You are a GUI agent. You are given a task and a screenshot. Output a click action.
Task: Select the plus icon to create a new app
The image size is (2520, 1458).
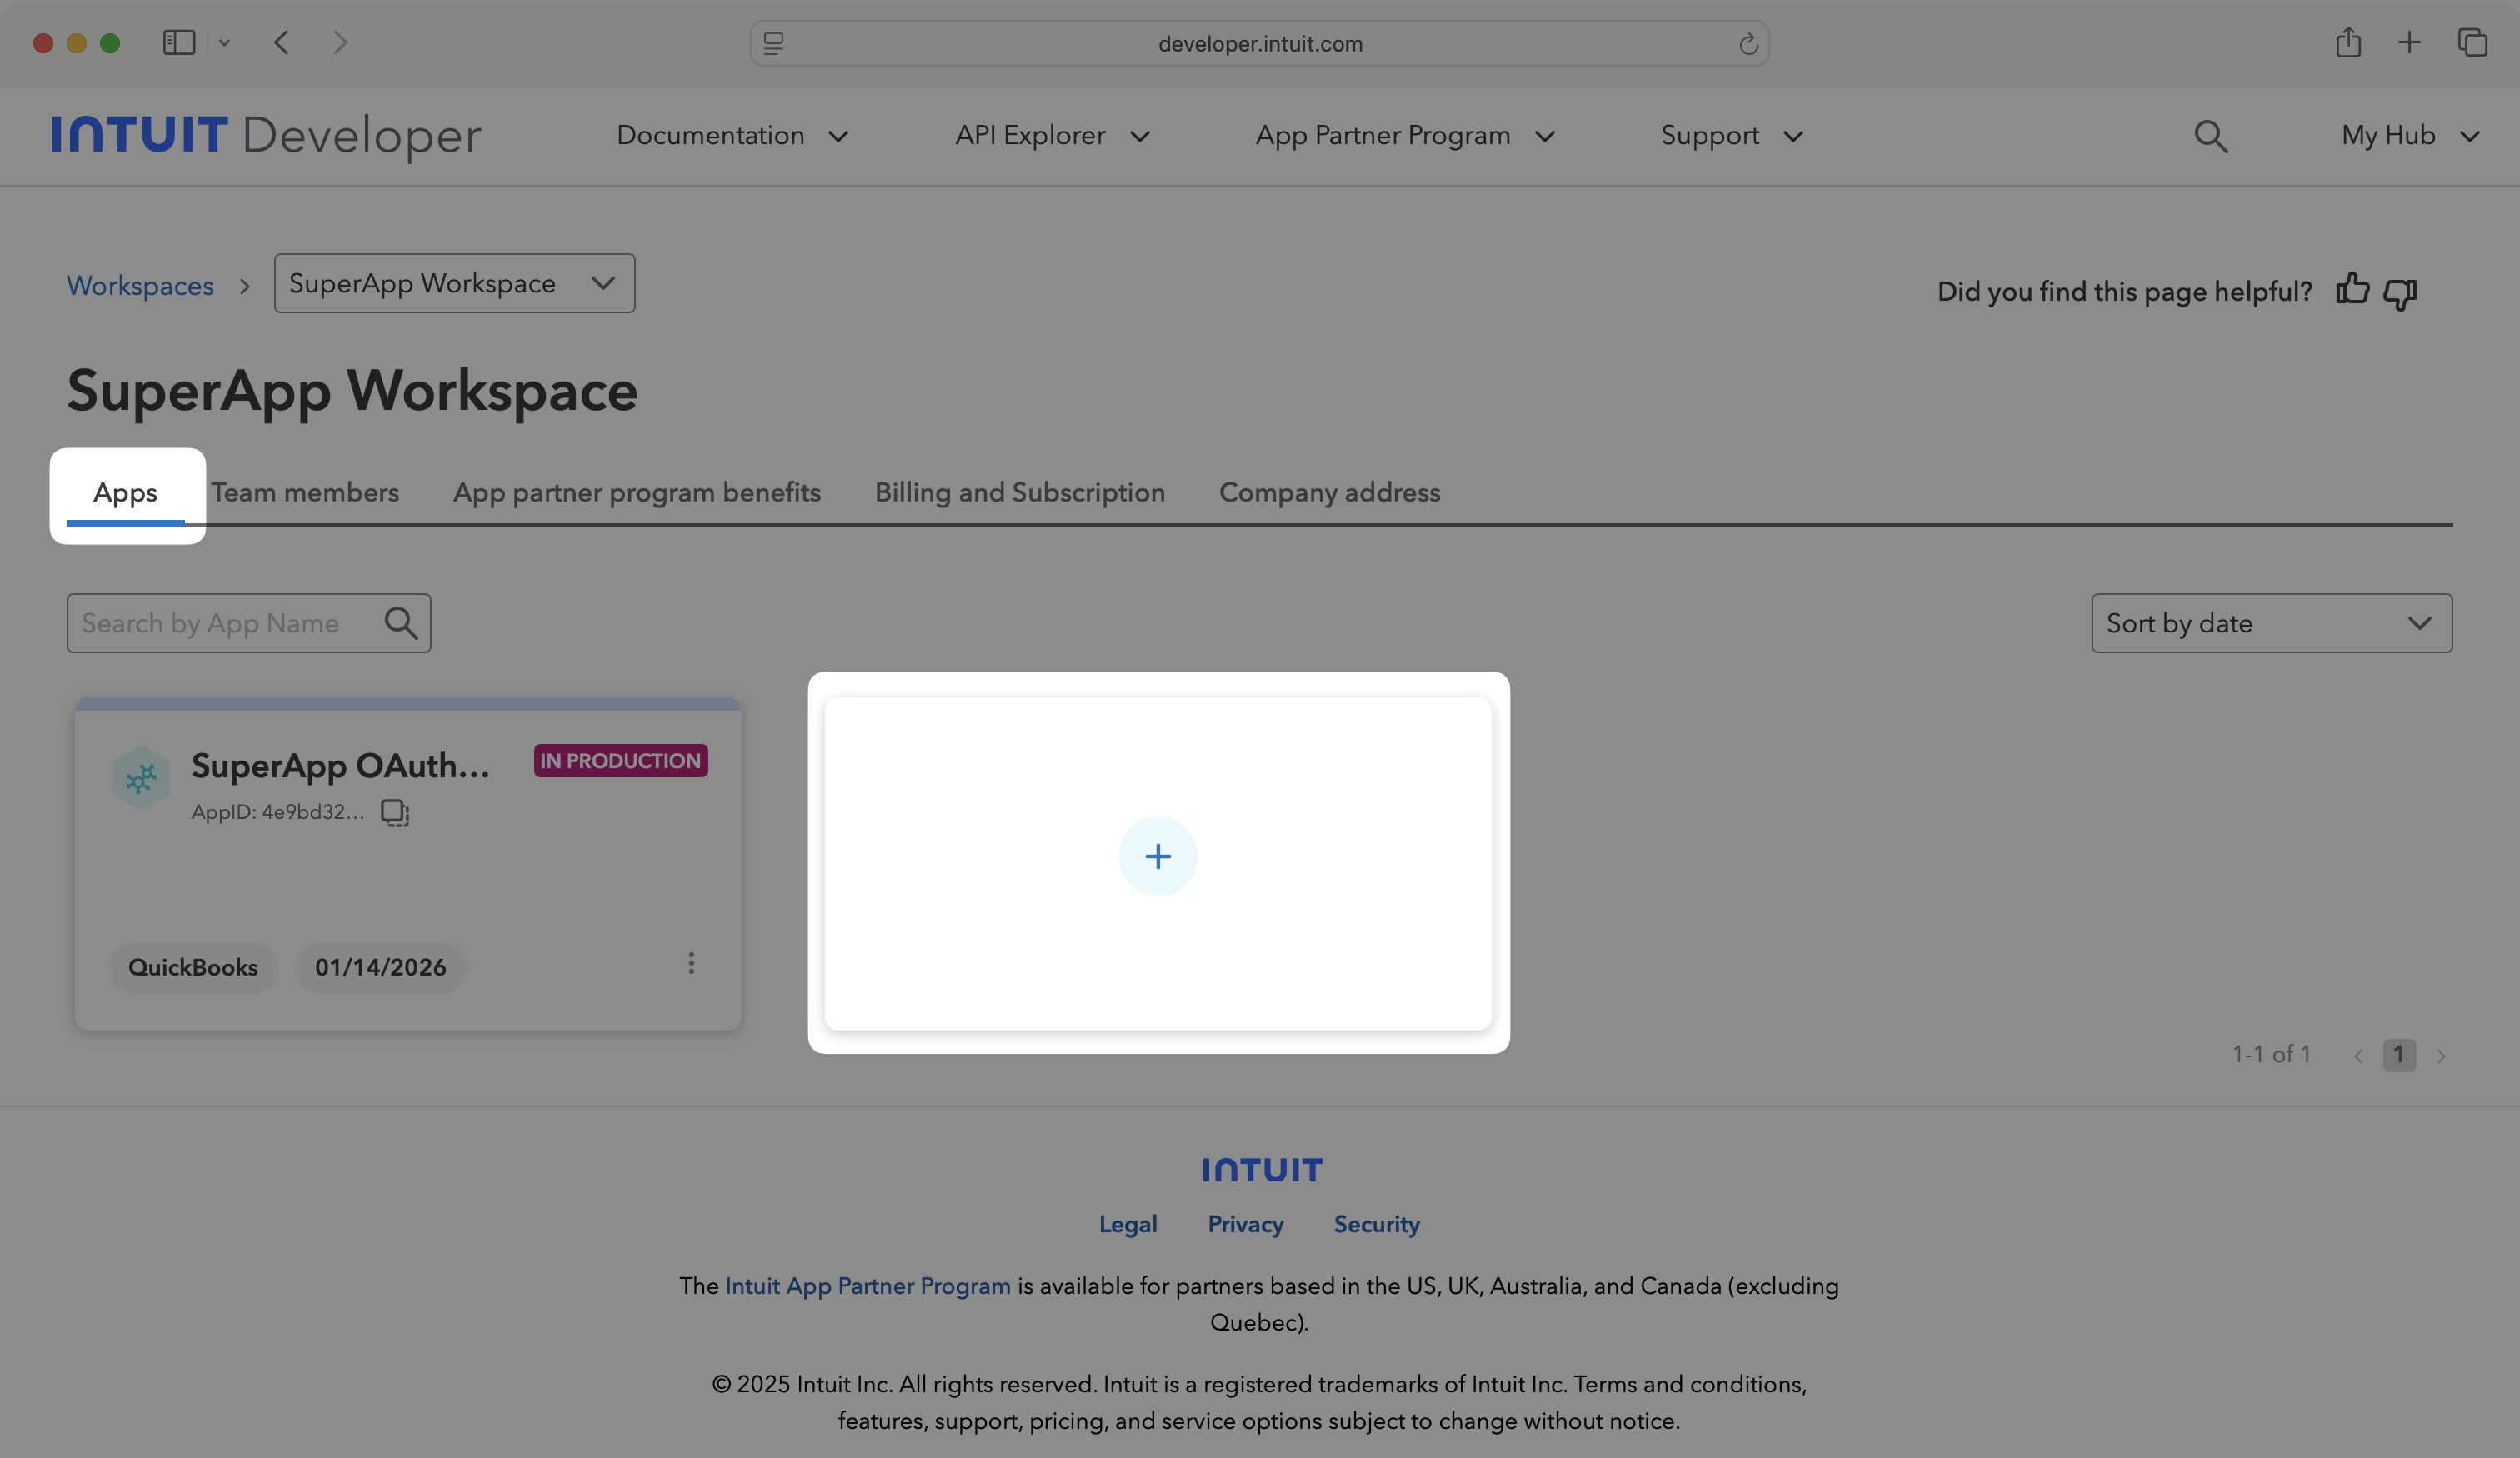[x=1157, y=856]
